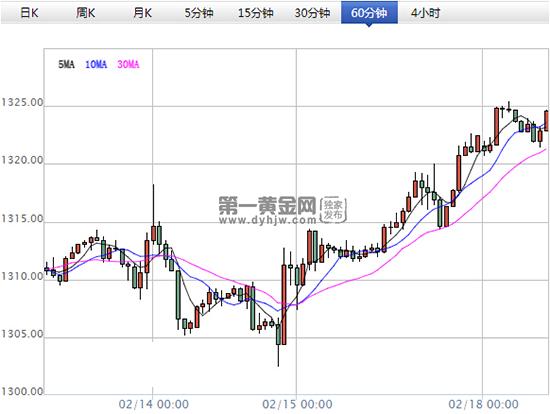Screen dimensions: 550x414
Task: Click the 02/15 00:00 date label
Action: point(297,404)
